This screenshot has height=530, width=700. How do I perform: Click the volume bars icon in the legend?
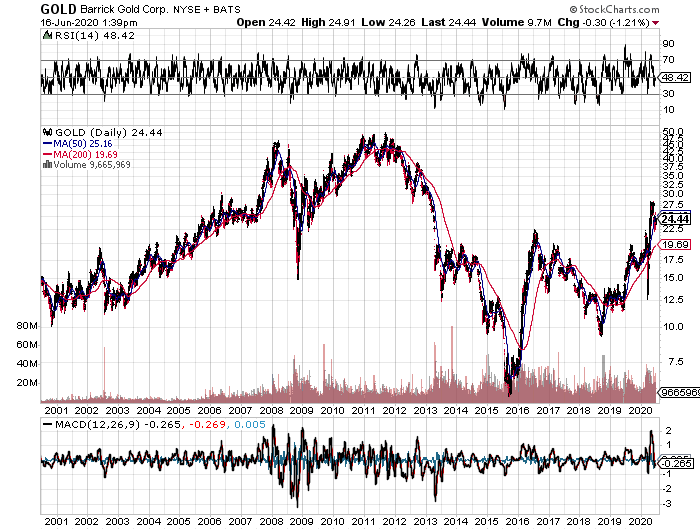pos(47,164)
